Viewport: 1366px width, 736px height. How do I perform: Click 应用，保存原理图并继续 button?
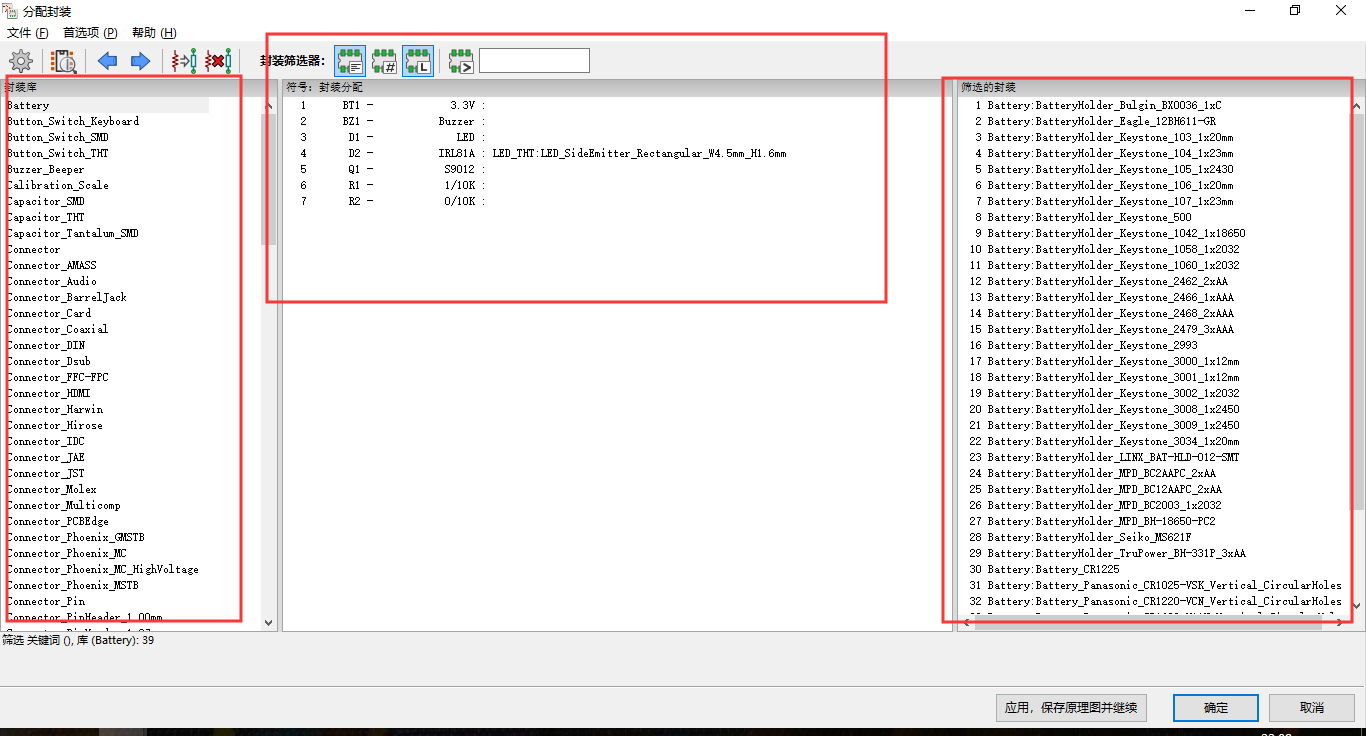(1071, 707)
